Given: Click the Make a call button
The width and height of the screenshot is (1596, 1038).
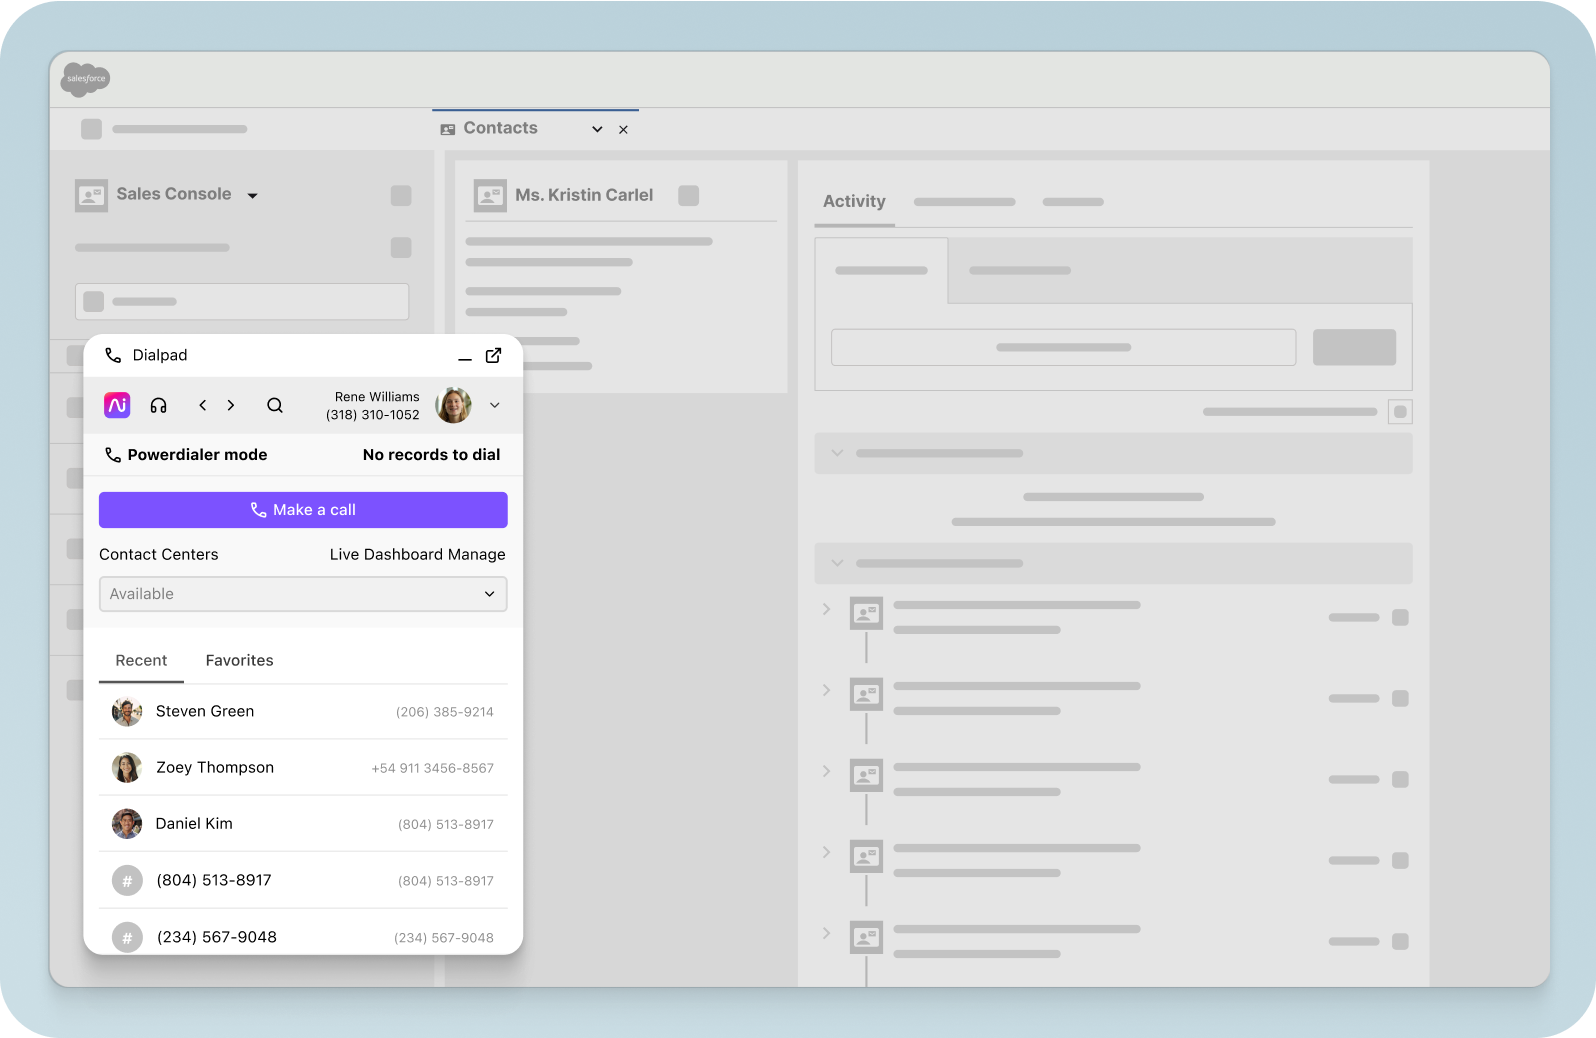Looking at the screenshot, I should point(303,510).
